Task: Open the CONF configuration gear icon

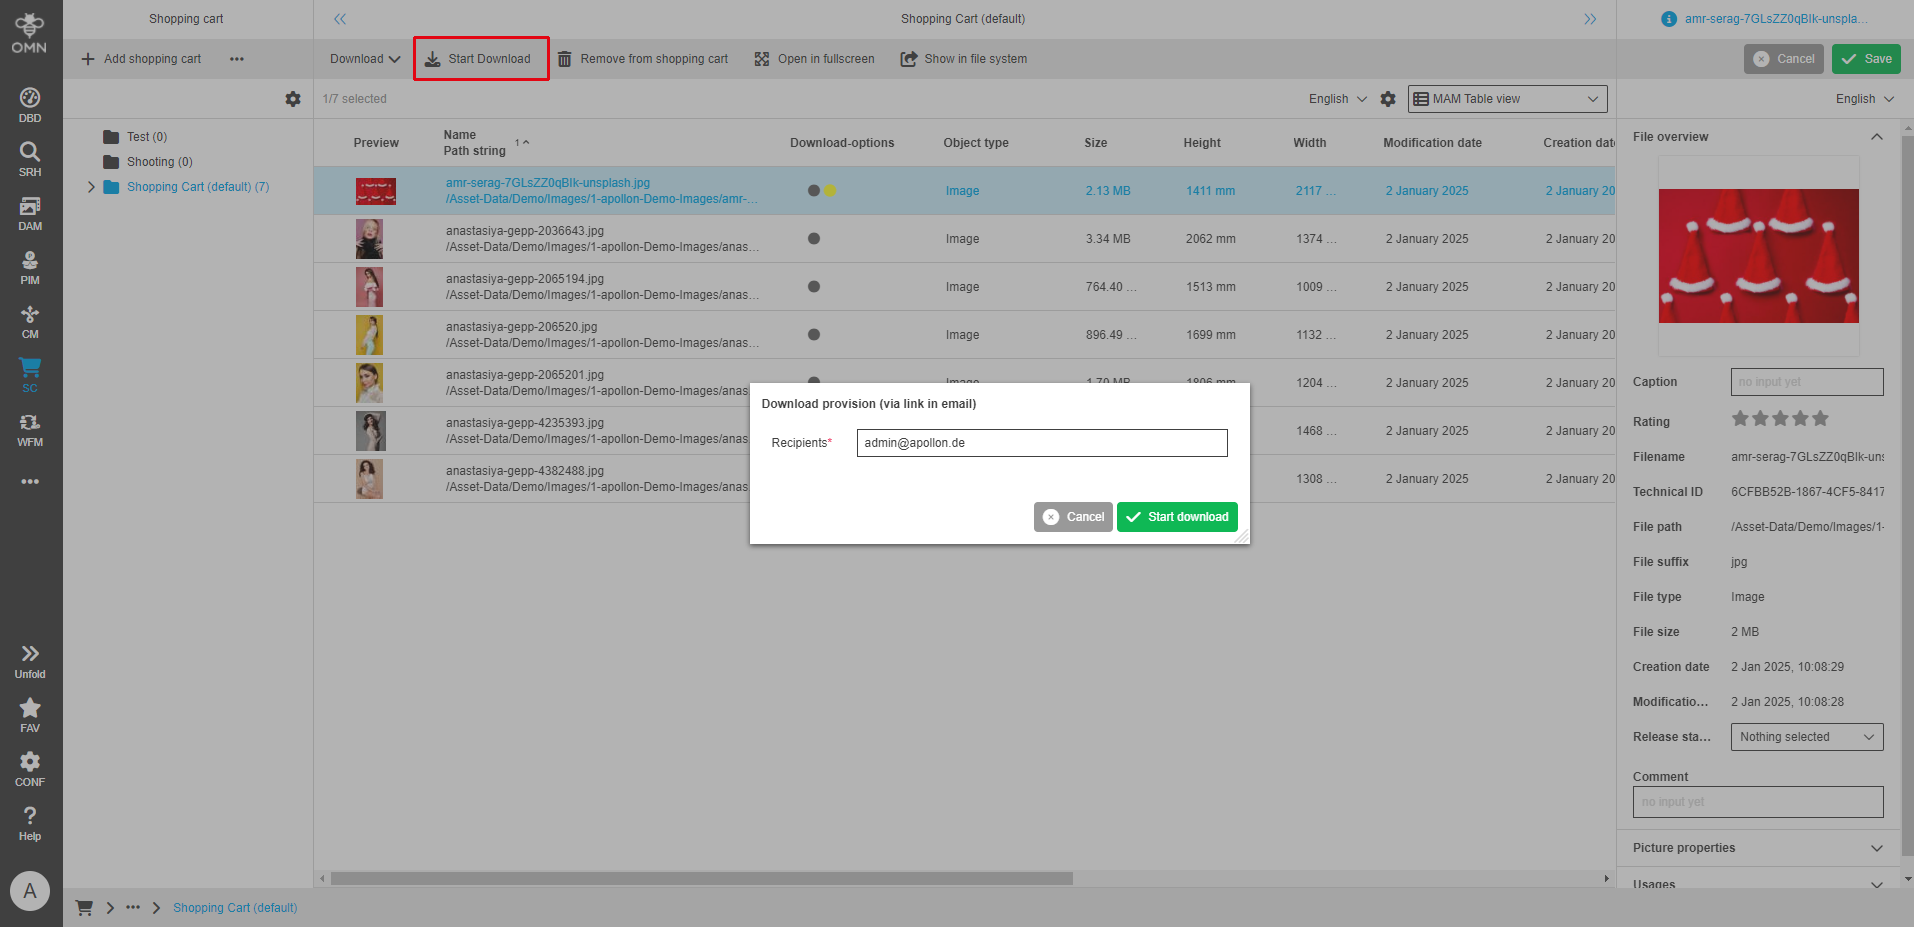Action: (x=30, y=769)
